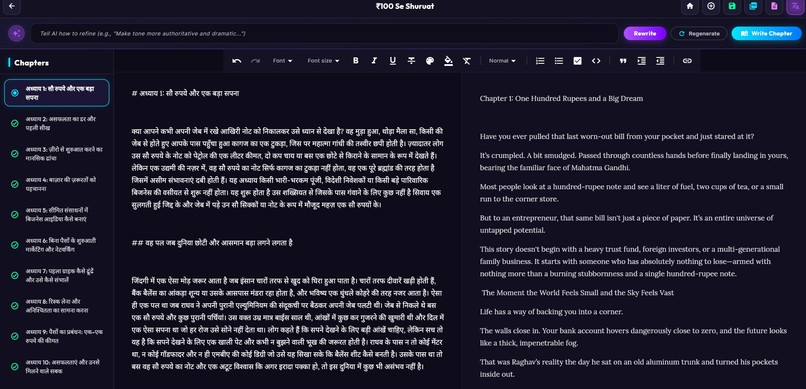
Task: Insert a bulleted list
Action: (x=559, y=61)
